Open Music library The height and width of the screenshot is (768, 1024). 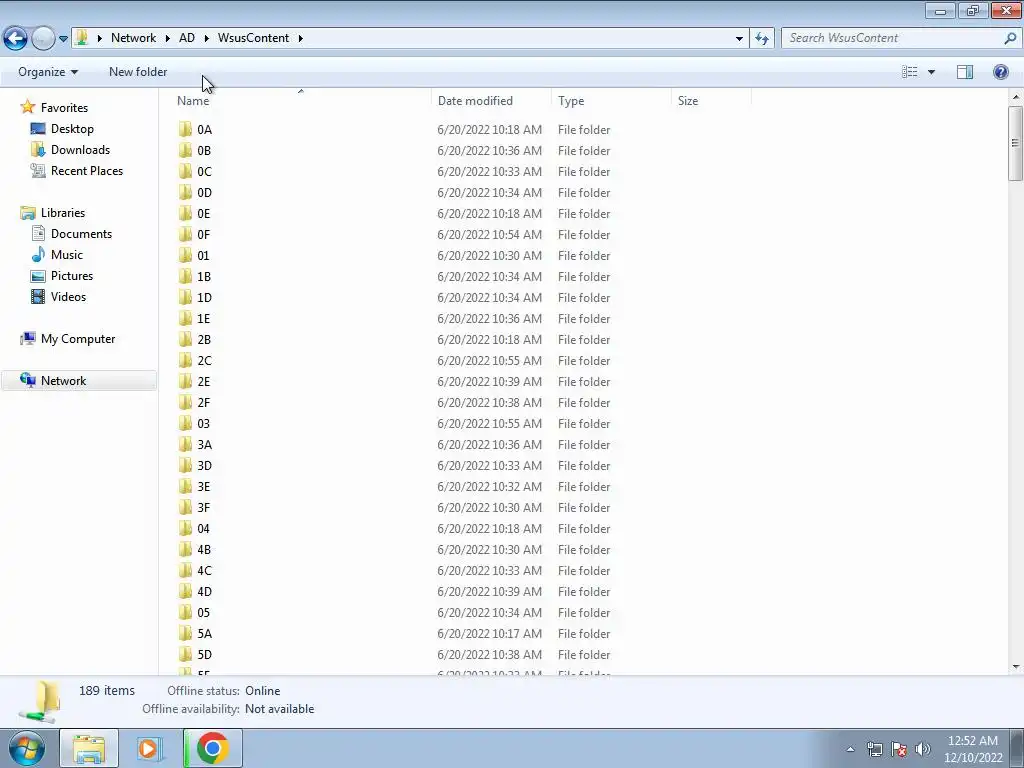[x=67, y=255]
